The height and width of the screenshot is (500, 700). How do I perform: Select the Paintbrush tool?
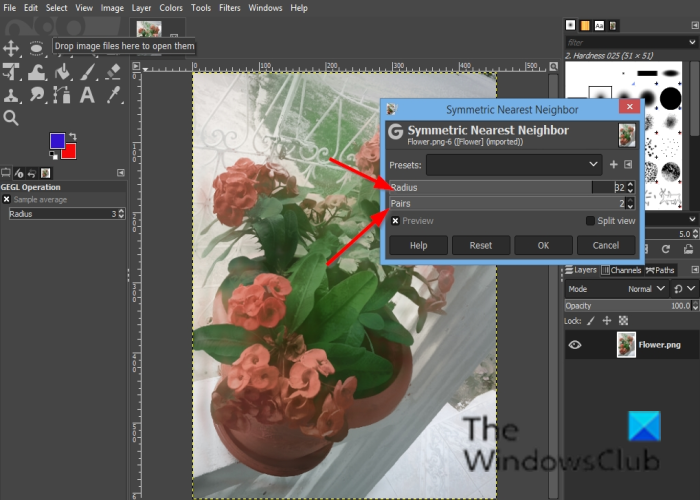tap(87, 71)
